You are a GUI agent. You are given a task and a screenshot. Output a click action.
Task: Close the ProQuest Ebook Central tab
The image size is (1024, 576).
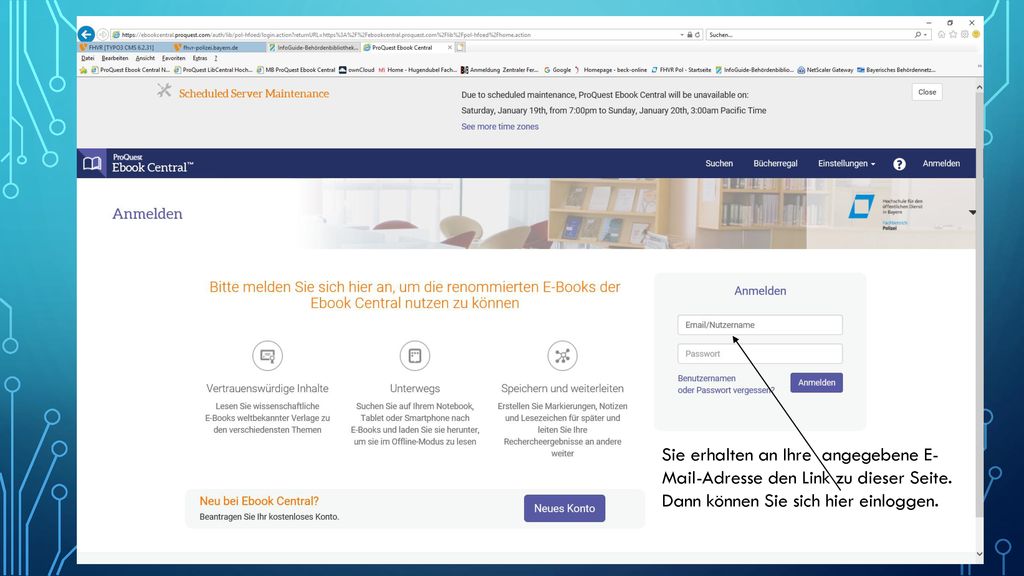(x=449, y=48)
